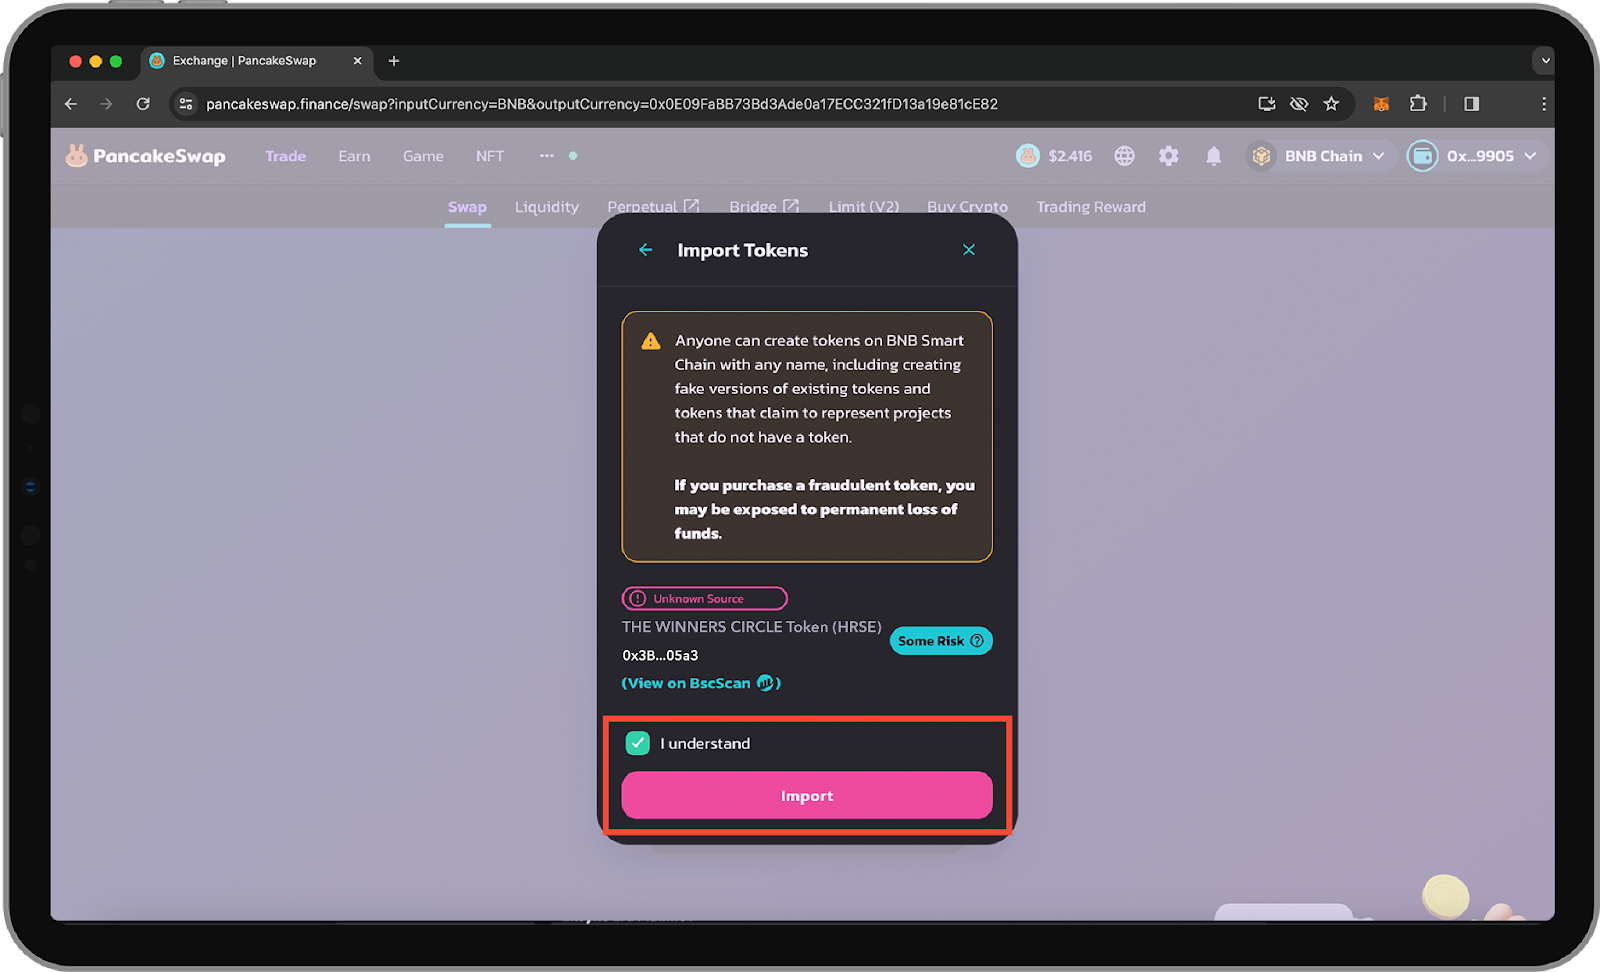Open the extensions puzzle menu
This screenshot has width=1600, height=972.
pos(1418,104)
